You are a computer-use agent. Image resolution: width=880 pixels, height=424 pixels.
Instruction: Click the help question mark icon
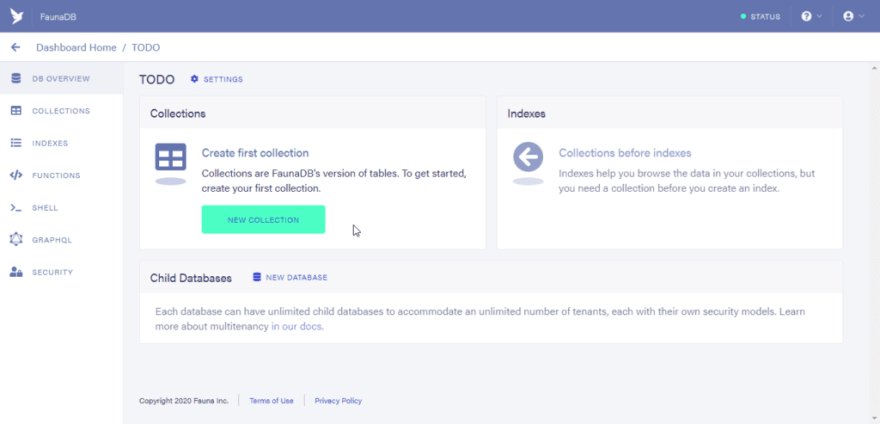coord(806,16)
